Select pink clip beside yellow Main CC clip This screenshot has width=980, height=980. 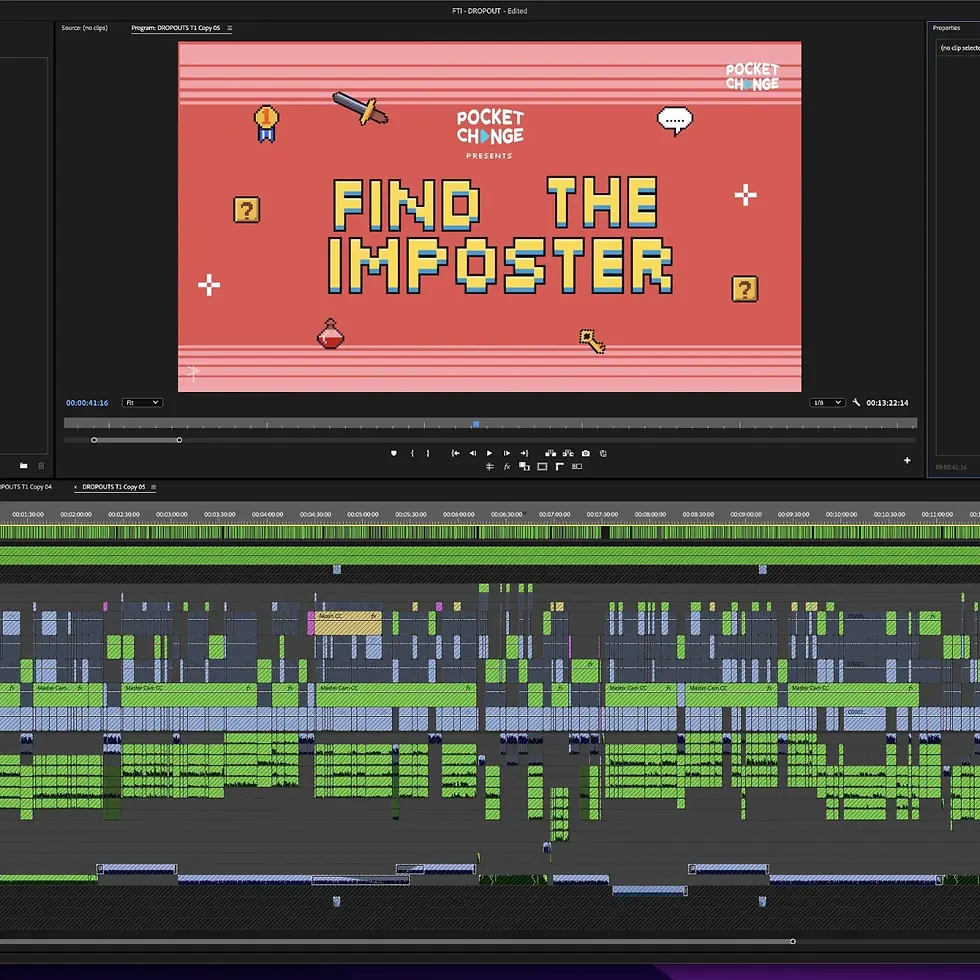(x=311, y=623)
